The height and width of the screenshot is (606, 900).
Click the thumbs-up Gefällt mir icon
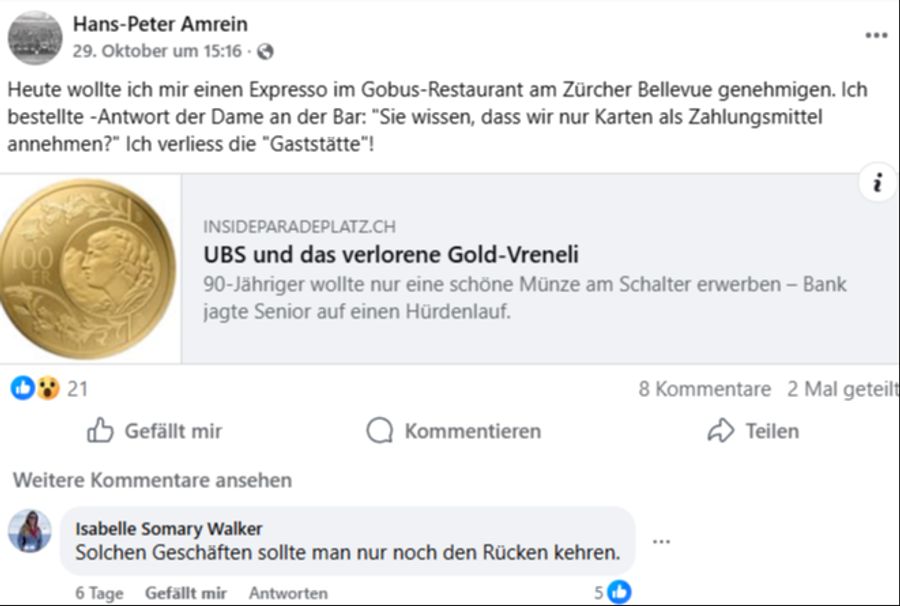(x=100, y=431)
